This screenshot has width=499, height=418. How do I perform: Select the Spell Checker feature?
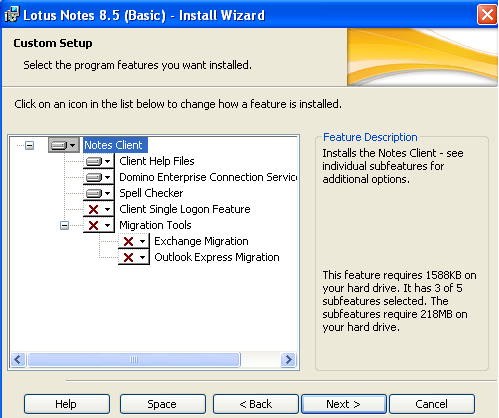151,193
